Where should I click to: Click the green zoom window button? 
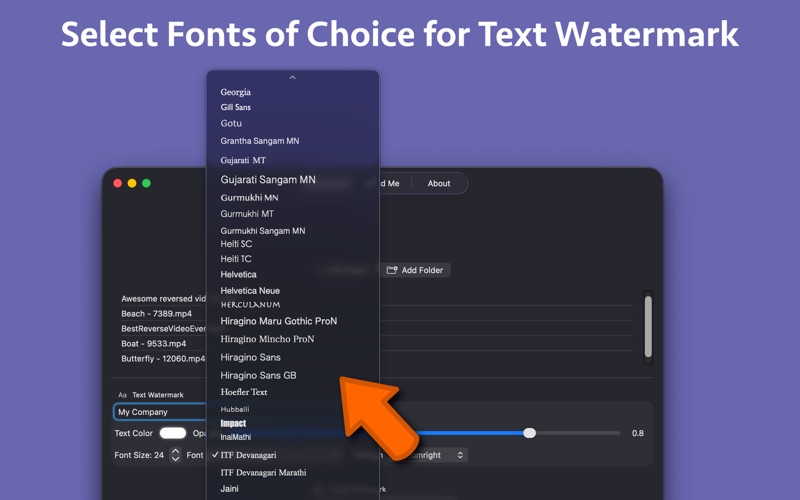point(146,183)
